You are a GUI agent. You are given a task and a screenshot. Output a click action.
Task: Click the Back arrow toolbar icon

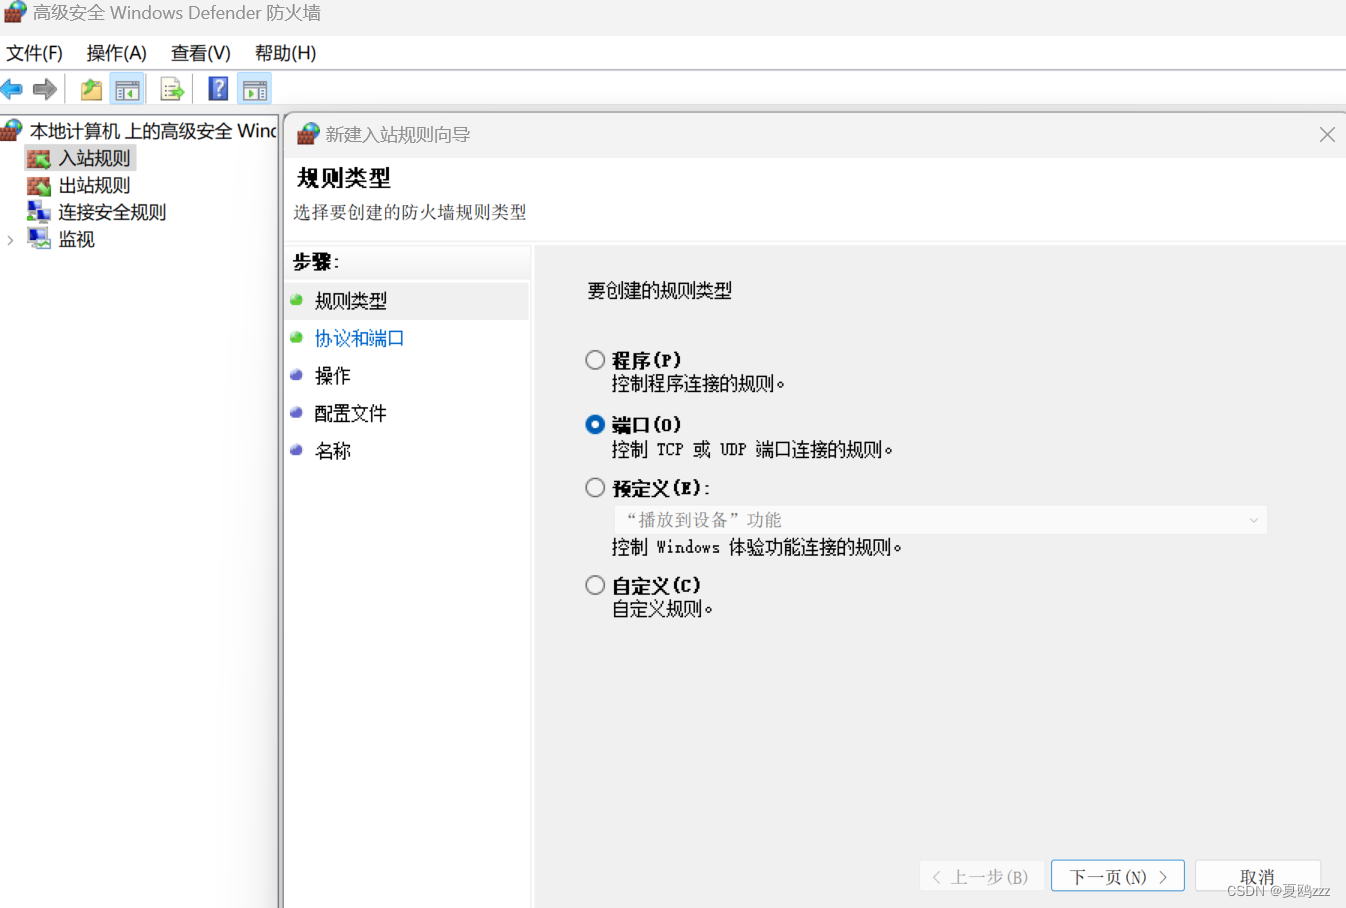pyautogui.click(x=12, y=90)
